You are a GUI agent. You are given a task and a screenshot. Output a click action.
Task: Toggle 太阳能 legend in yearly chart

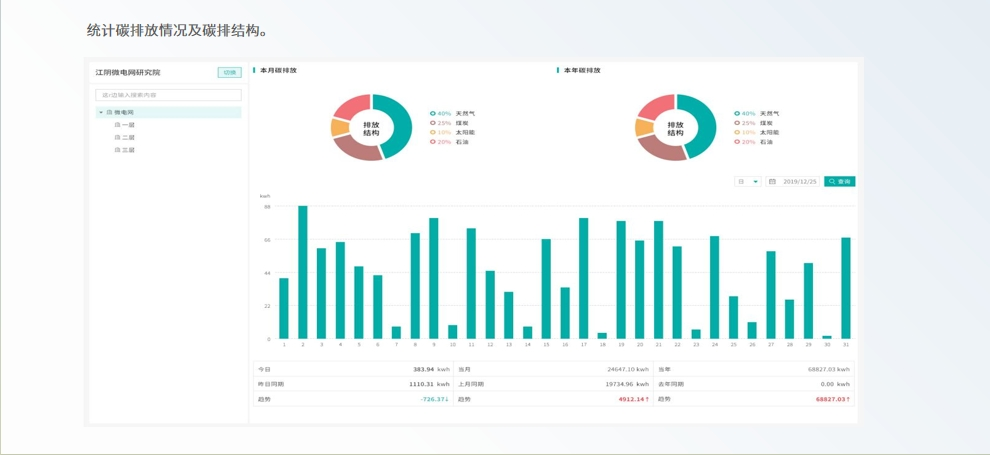[769, 132]
